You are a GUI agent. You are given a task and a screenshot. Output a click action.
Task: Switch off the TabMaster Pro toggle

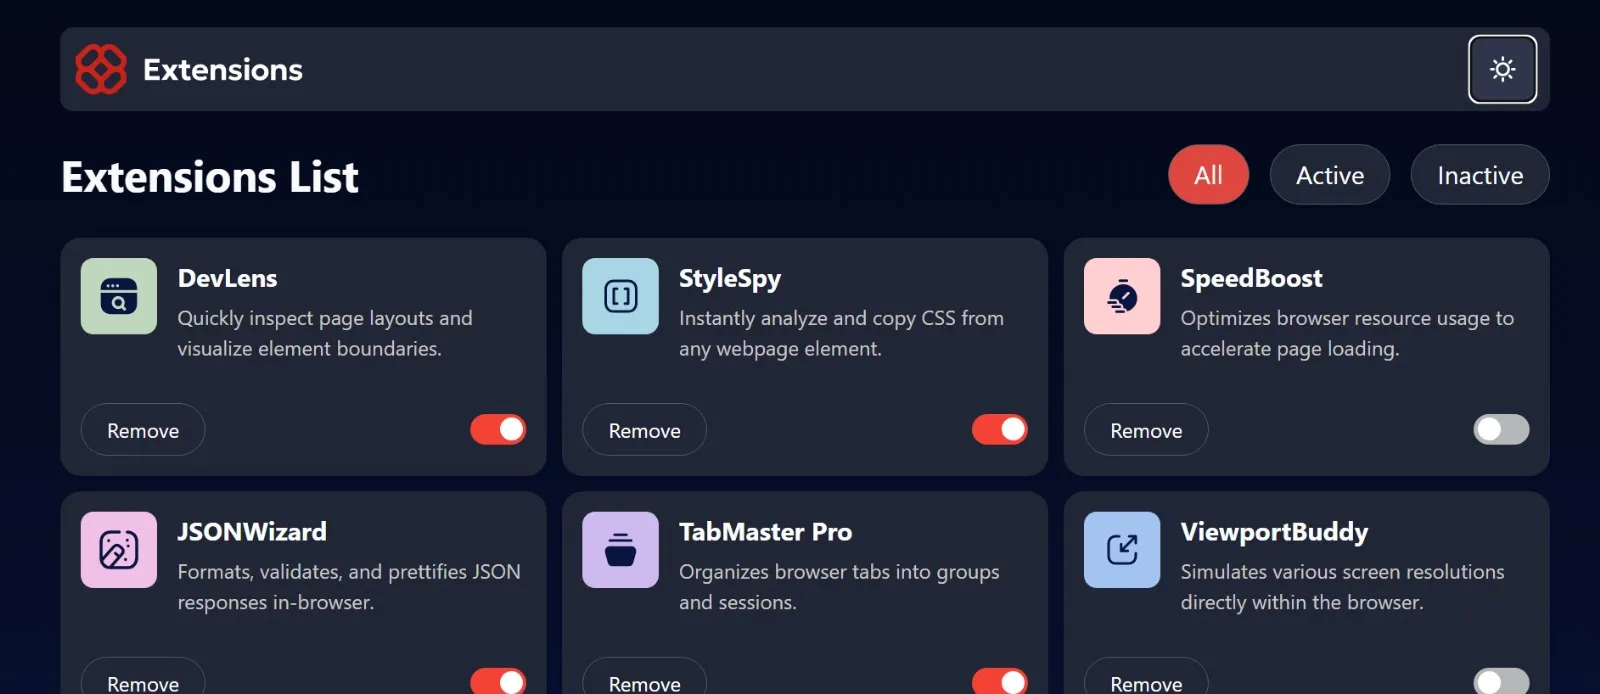999,681
